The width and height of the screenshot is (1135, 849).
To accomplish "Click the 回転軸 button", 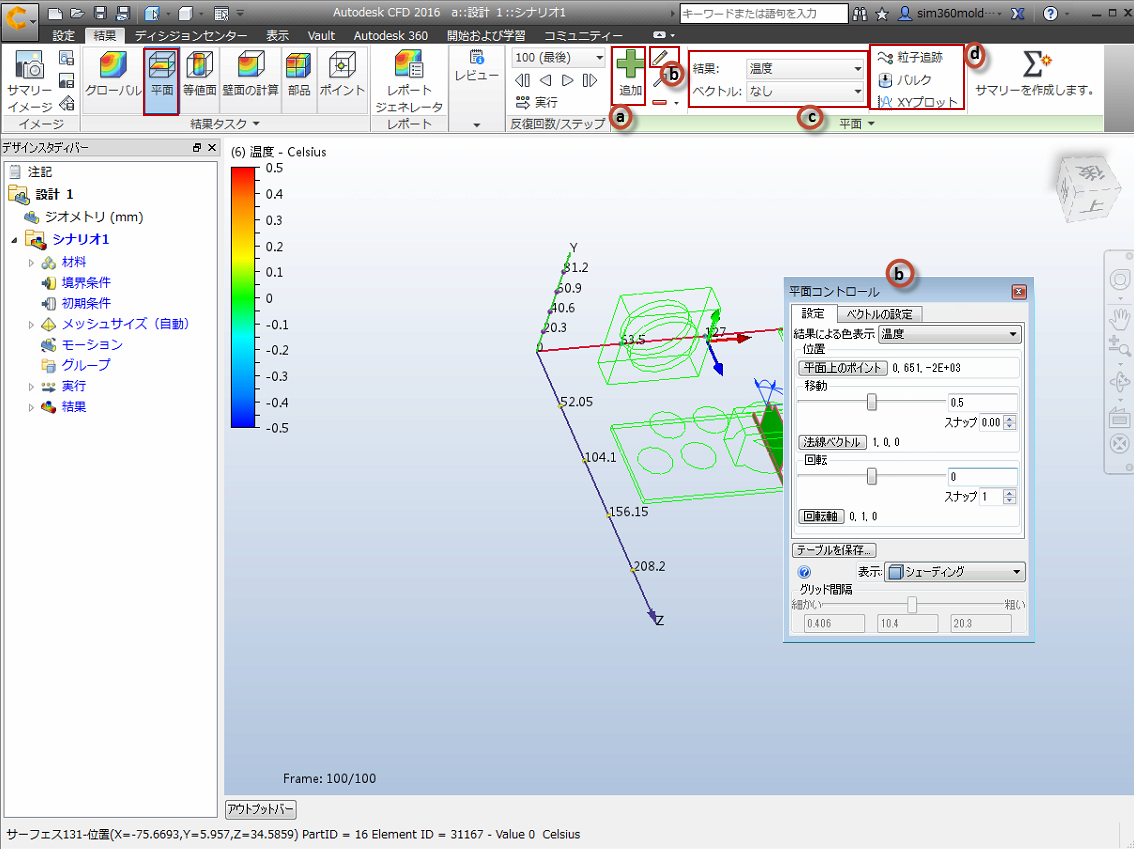I will point(821,516).
